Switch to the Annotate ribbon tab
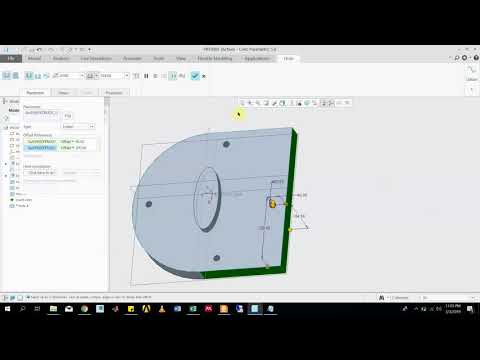This screenshot has height=360, width=480. tap(132, 58)
